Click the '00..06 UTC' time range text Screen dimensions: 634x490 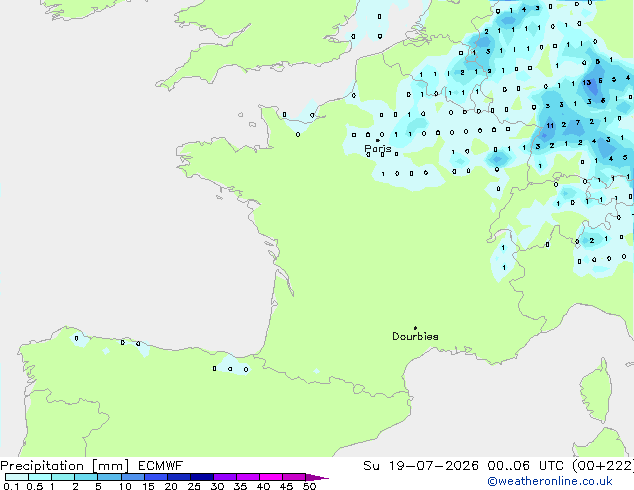click(x=525, y=466)
